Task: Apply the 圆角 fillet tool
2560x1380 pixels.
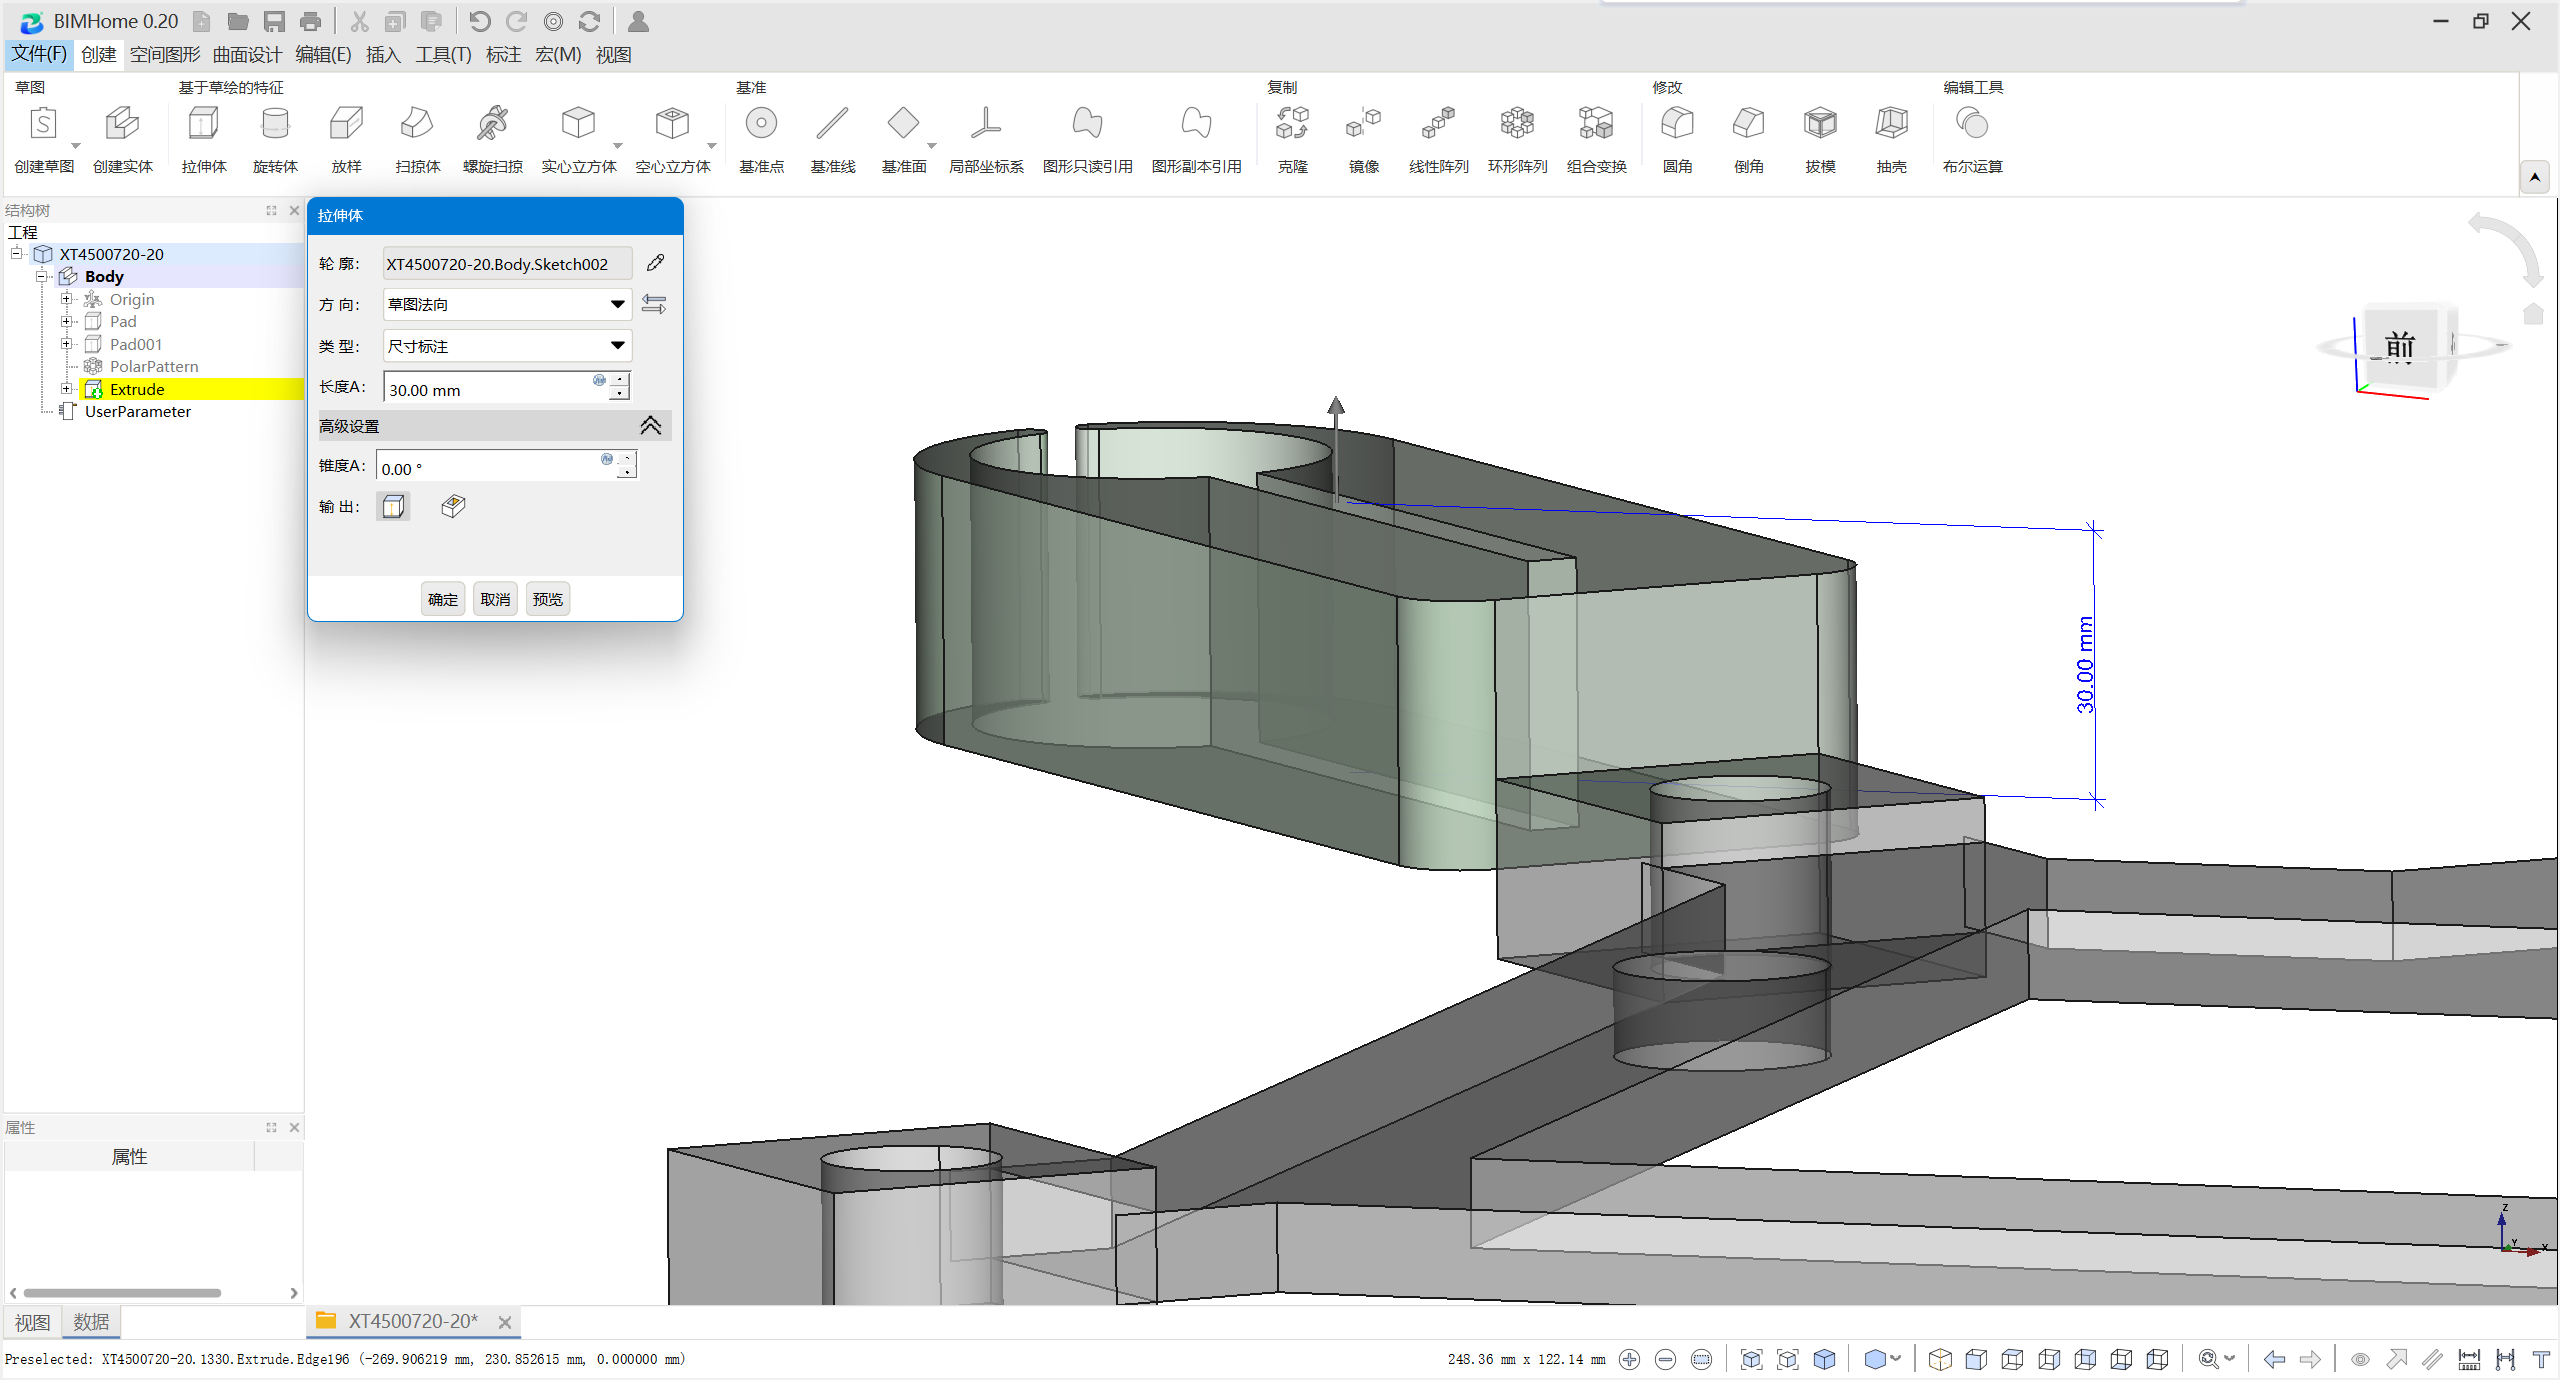Action: click(x=1677, y=139)
